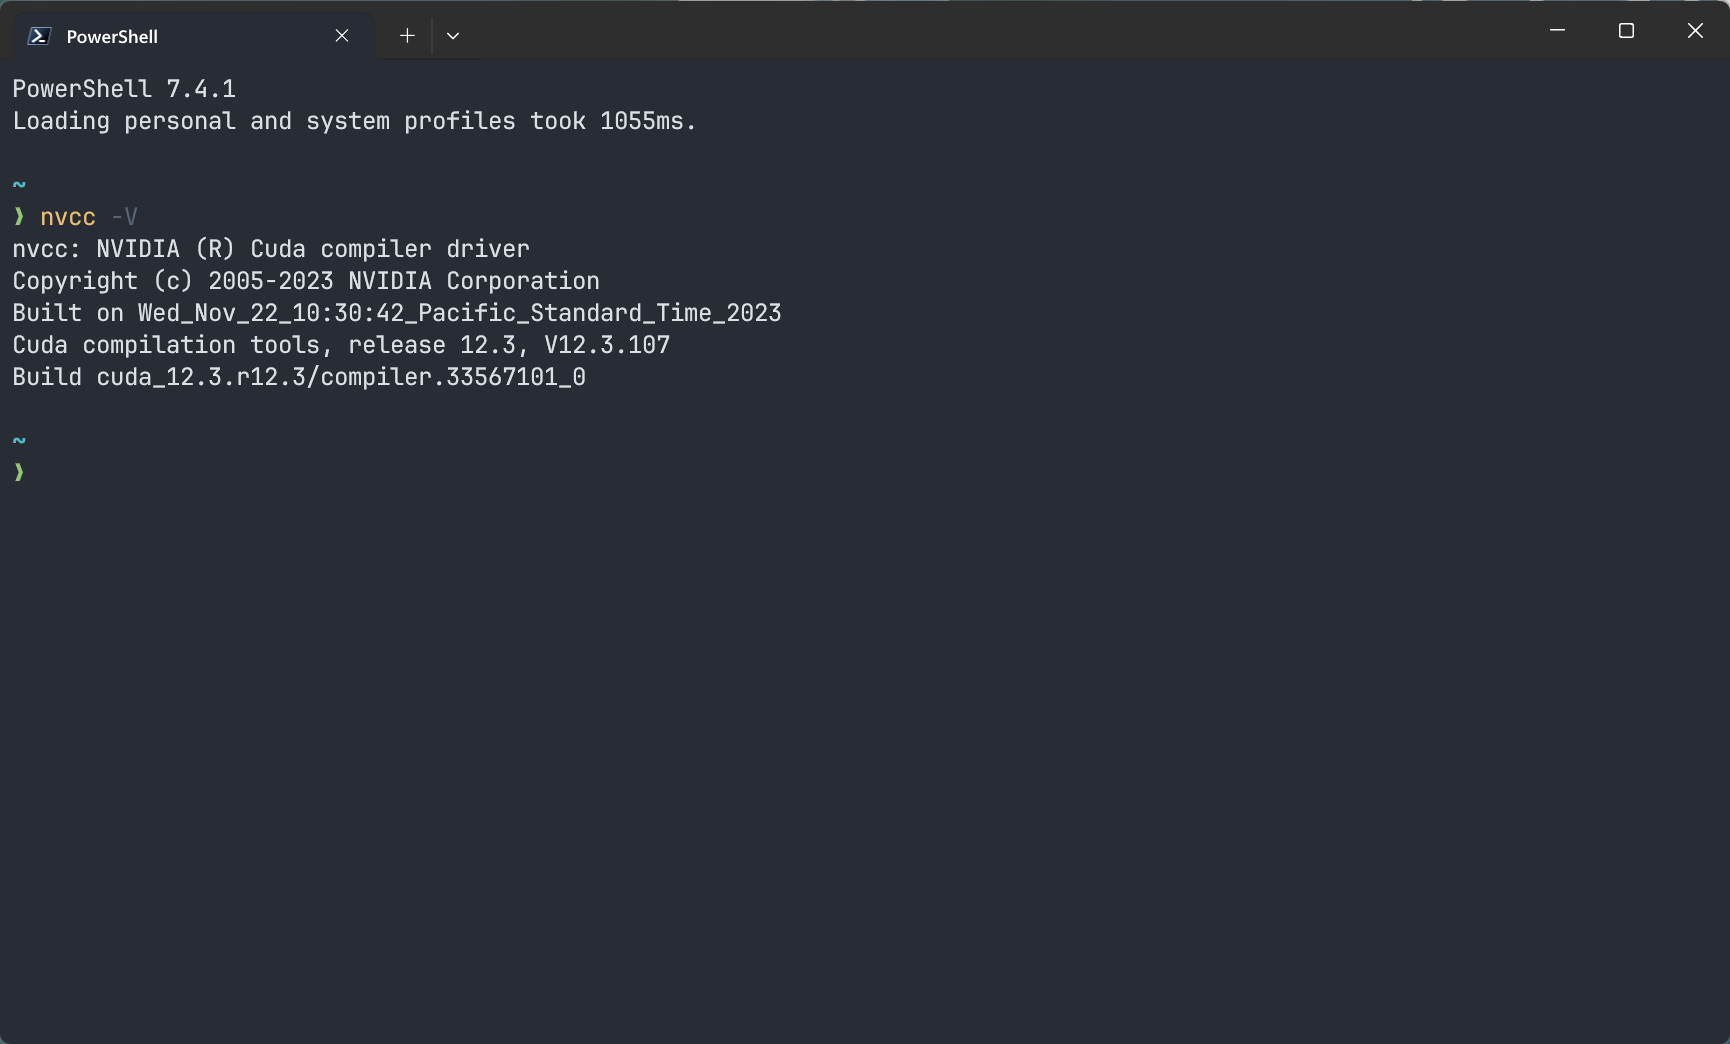The image size is (1730, 1044).
Task: Click the yellow prompt chevron before nvcc
Action: pyautogui.click(x=19, y=217)
